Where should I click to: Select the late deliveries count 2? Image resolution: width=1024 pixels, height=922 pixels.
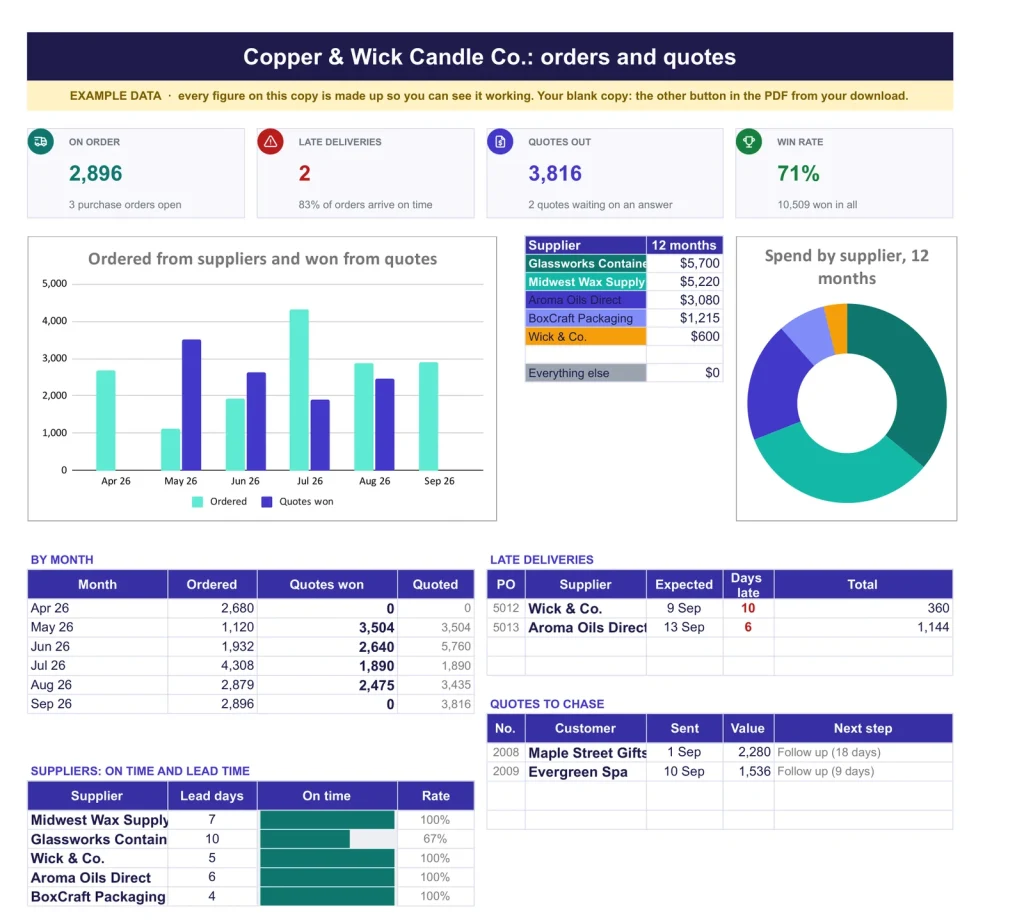tap(304, 173)
